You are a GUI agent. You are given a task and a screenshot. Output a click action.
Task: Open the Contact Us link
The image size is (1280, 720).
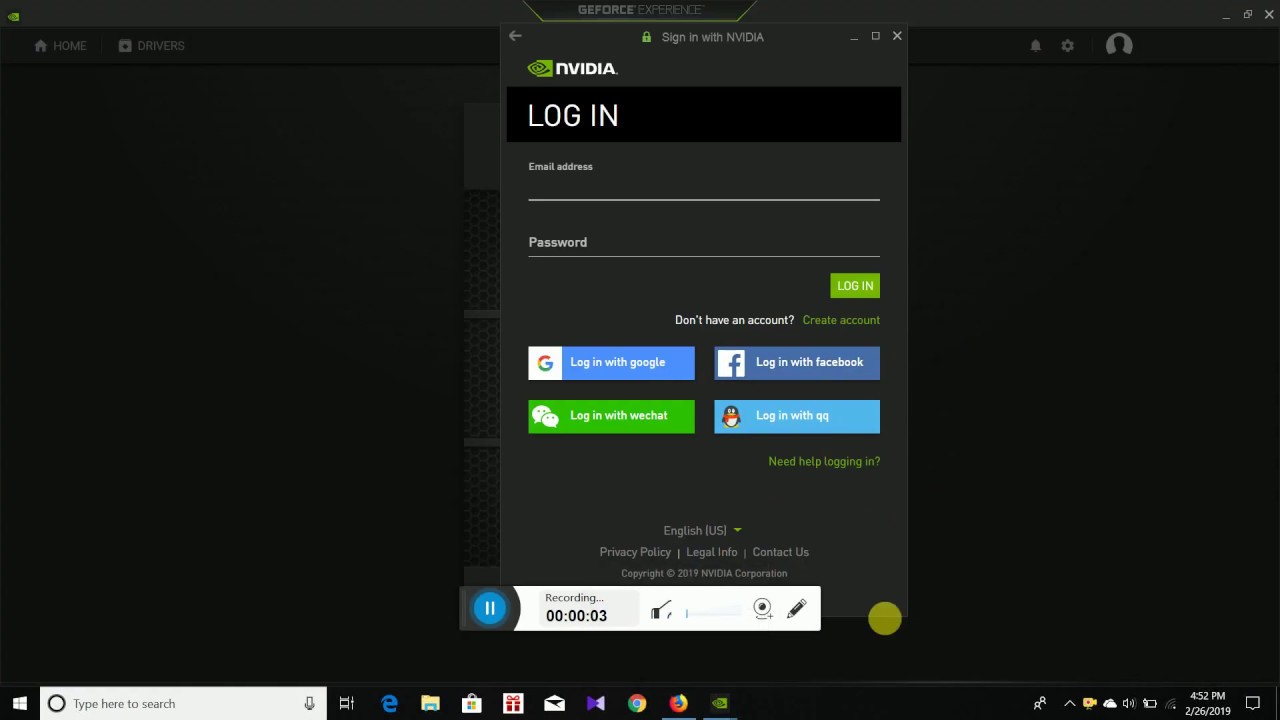point(780,552)
